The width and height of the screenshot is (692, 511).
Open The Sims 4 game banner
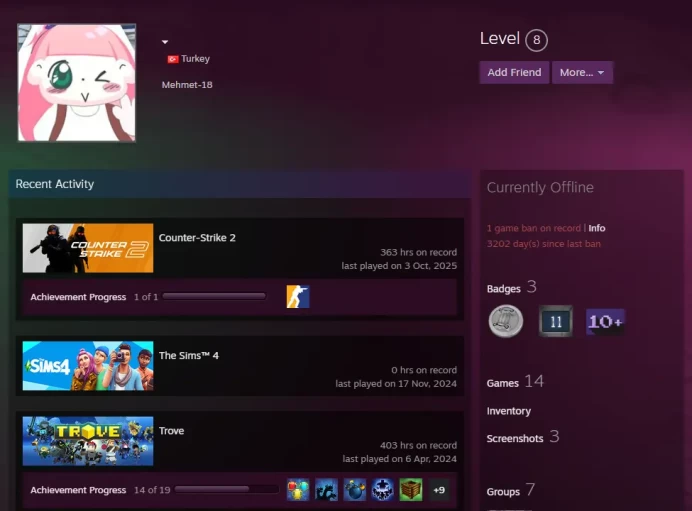pos(88,366)
